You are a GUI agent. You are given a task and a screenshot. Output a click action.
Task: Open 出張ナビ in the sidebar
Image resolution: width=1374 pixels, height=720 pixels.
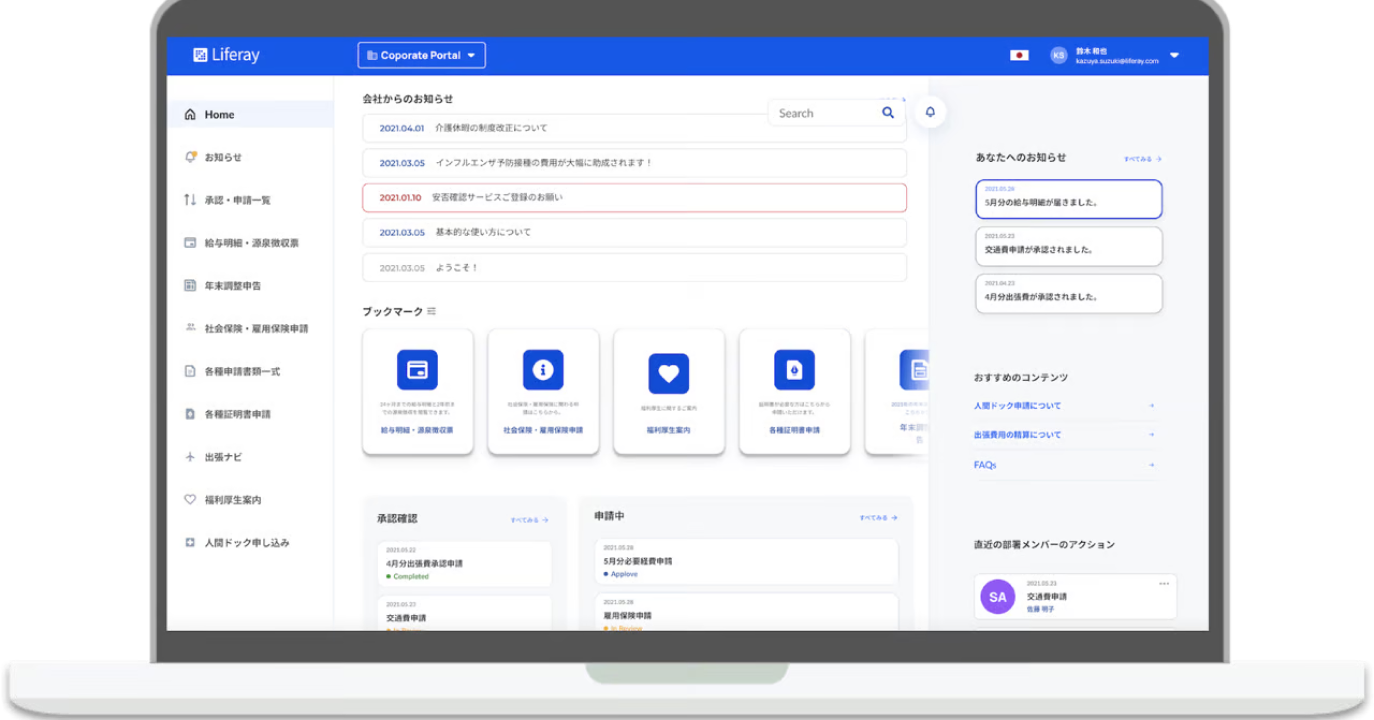click(x=223, y=457)
